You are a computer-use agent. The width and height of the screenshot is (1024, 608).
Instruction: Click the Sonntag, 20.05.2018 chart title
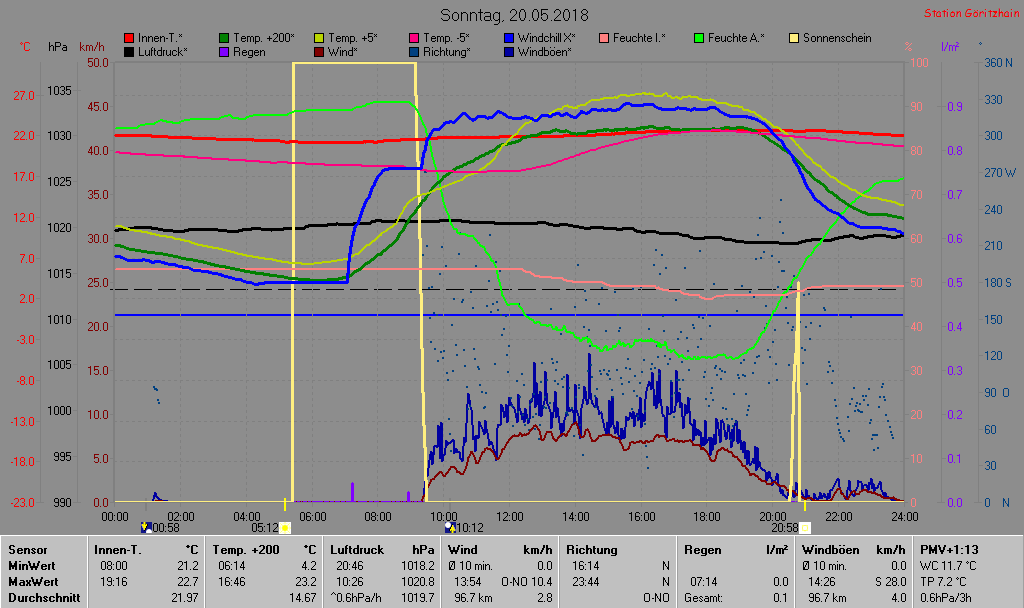[x=514, y=15]
